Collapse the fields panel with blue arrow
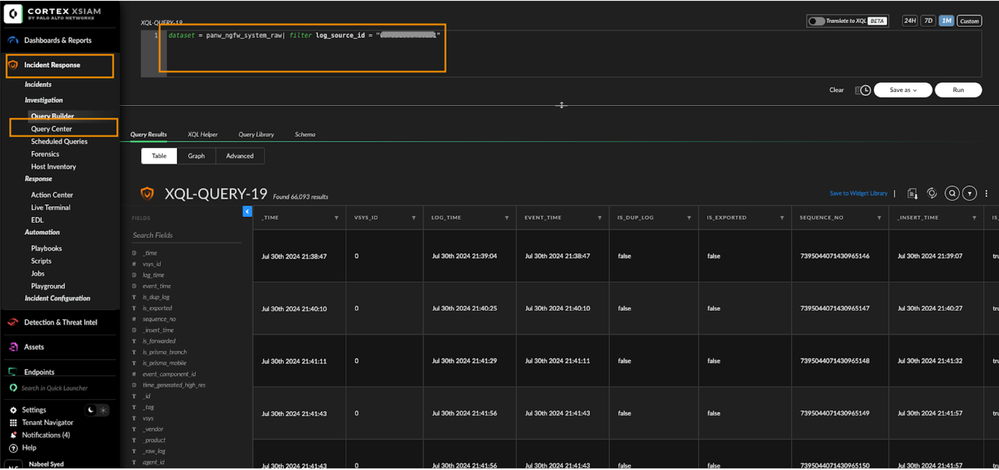The width and height of the screenshot is (999, 470). pyautogui.click(x=247, y=212)
